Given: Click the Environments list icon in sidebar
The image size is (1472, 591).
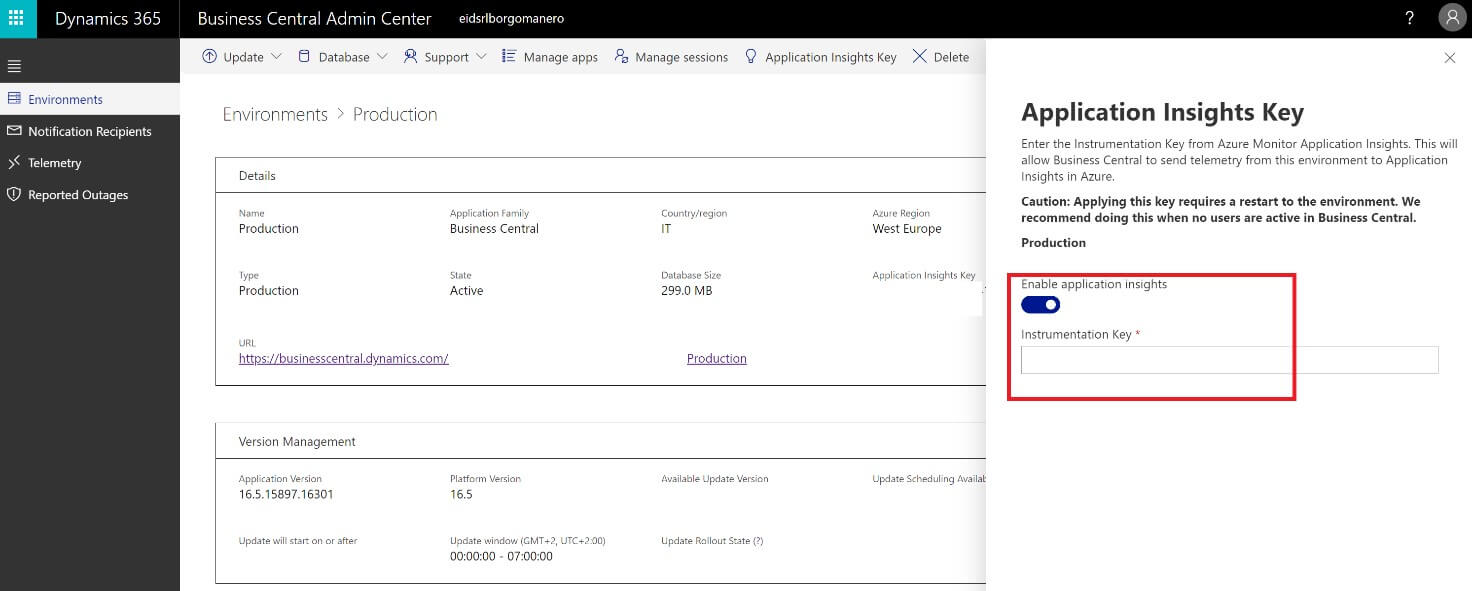Looking at the screenshot, I should 14,99.
